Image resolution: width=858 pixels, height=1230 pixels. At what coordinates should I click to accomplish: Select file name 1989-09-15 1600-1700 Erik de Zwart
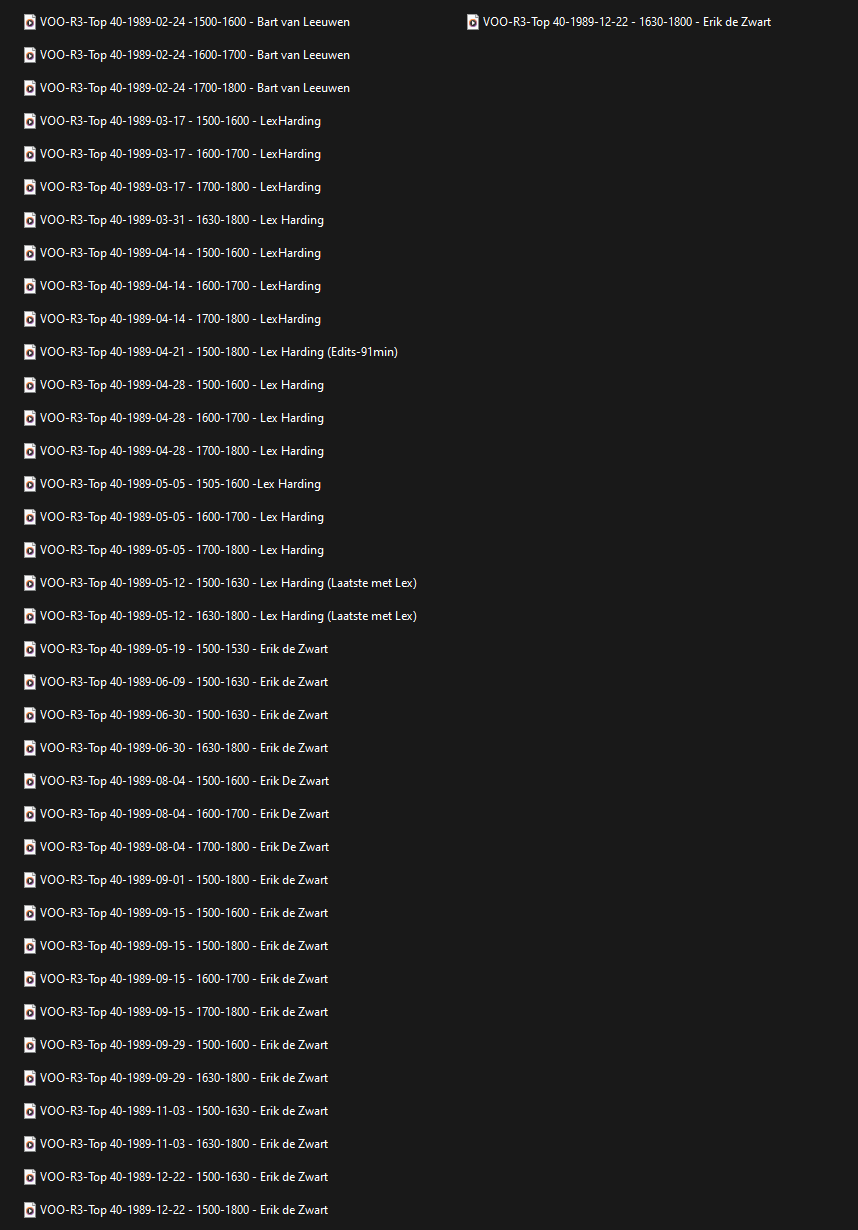184,979
